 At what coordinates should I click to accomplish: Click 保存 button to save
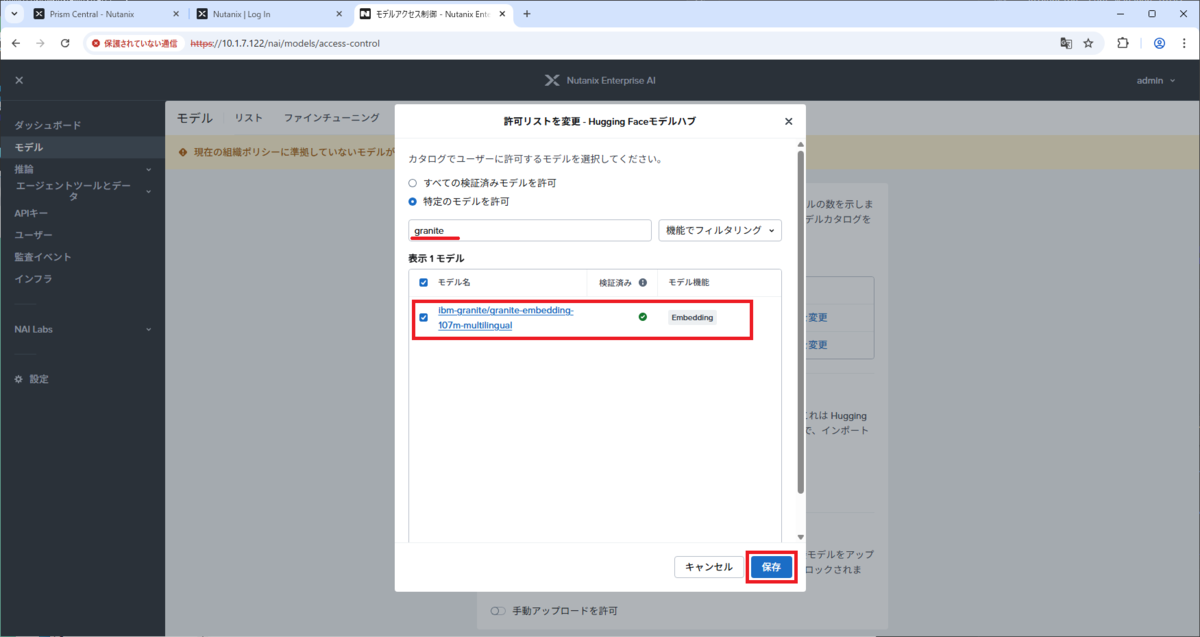coord(772,567)
